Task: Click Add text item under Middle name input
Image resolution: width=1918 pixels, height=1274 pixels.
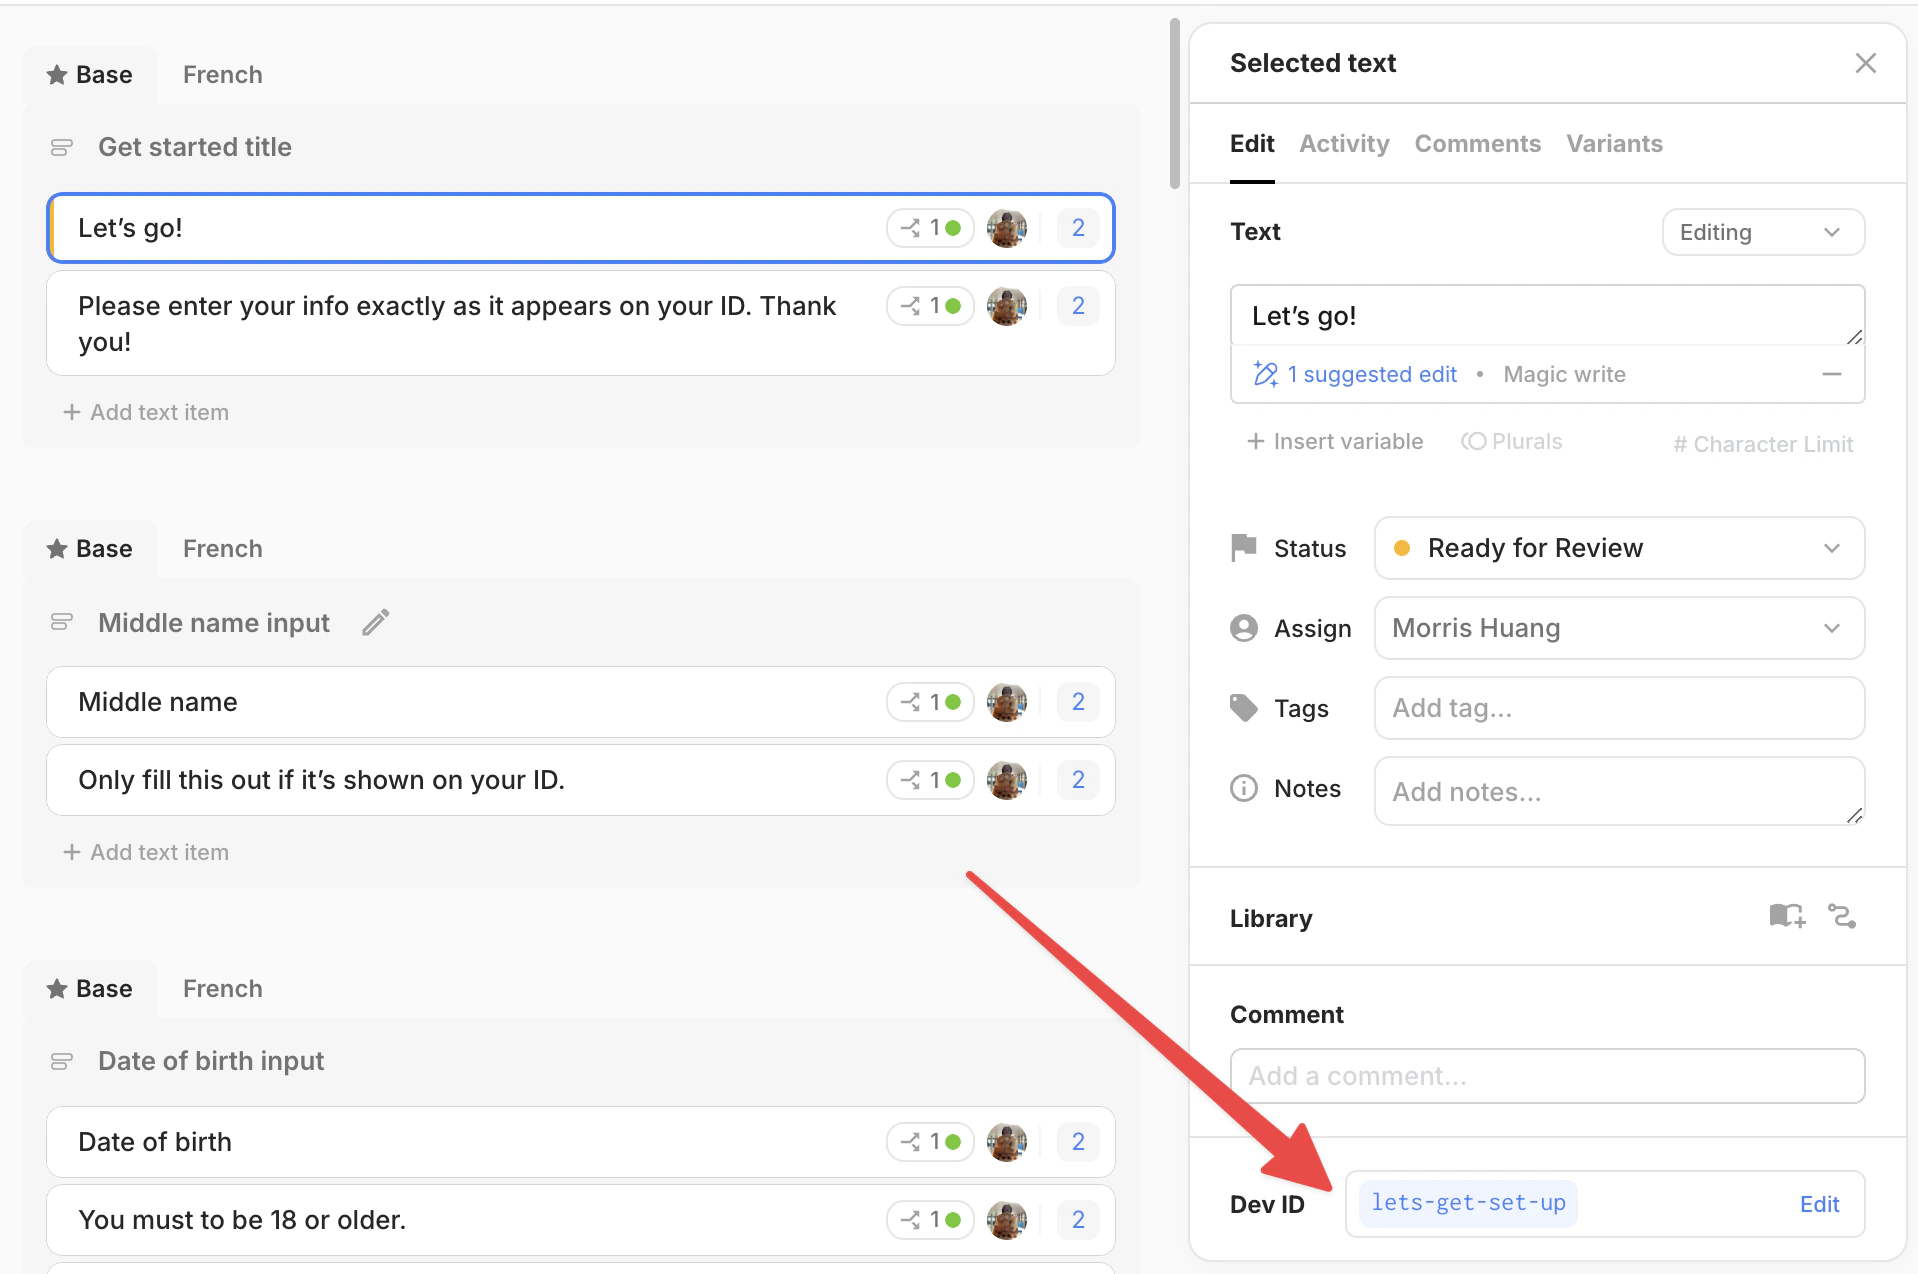Action: (x=146, y=852)
